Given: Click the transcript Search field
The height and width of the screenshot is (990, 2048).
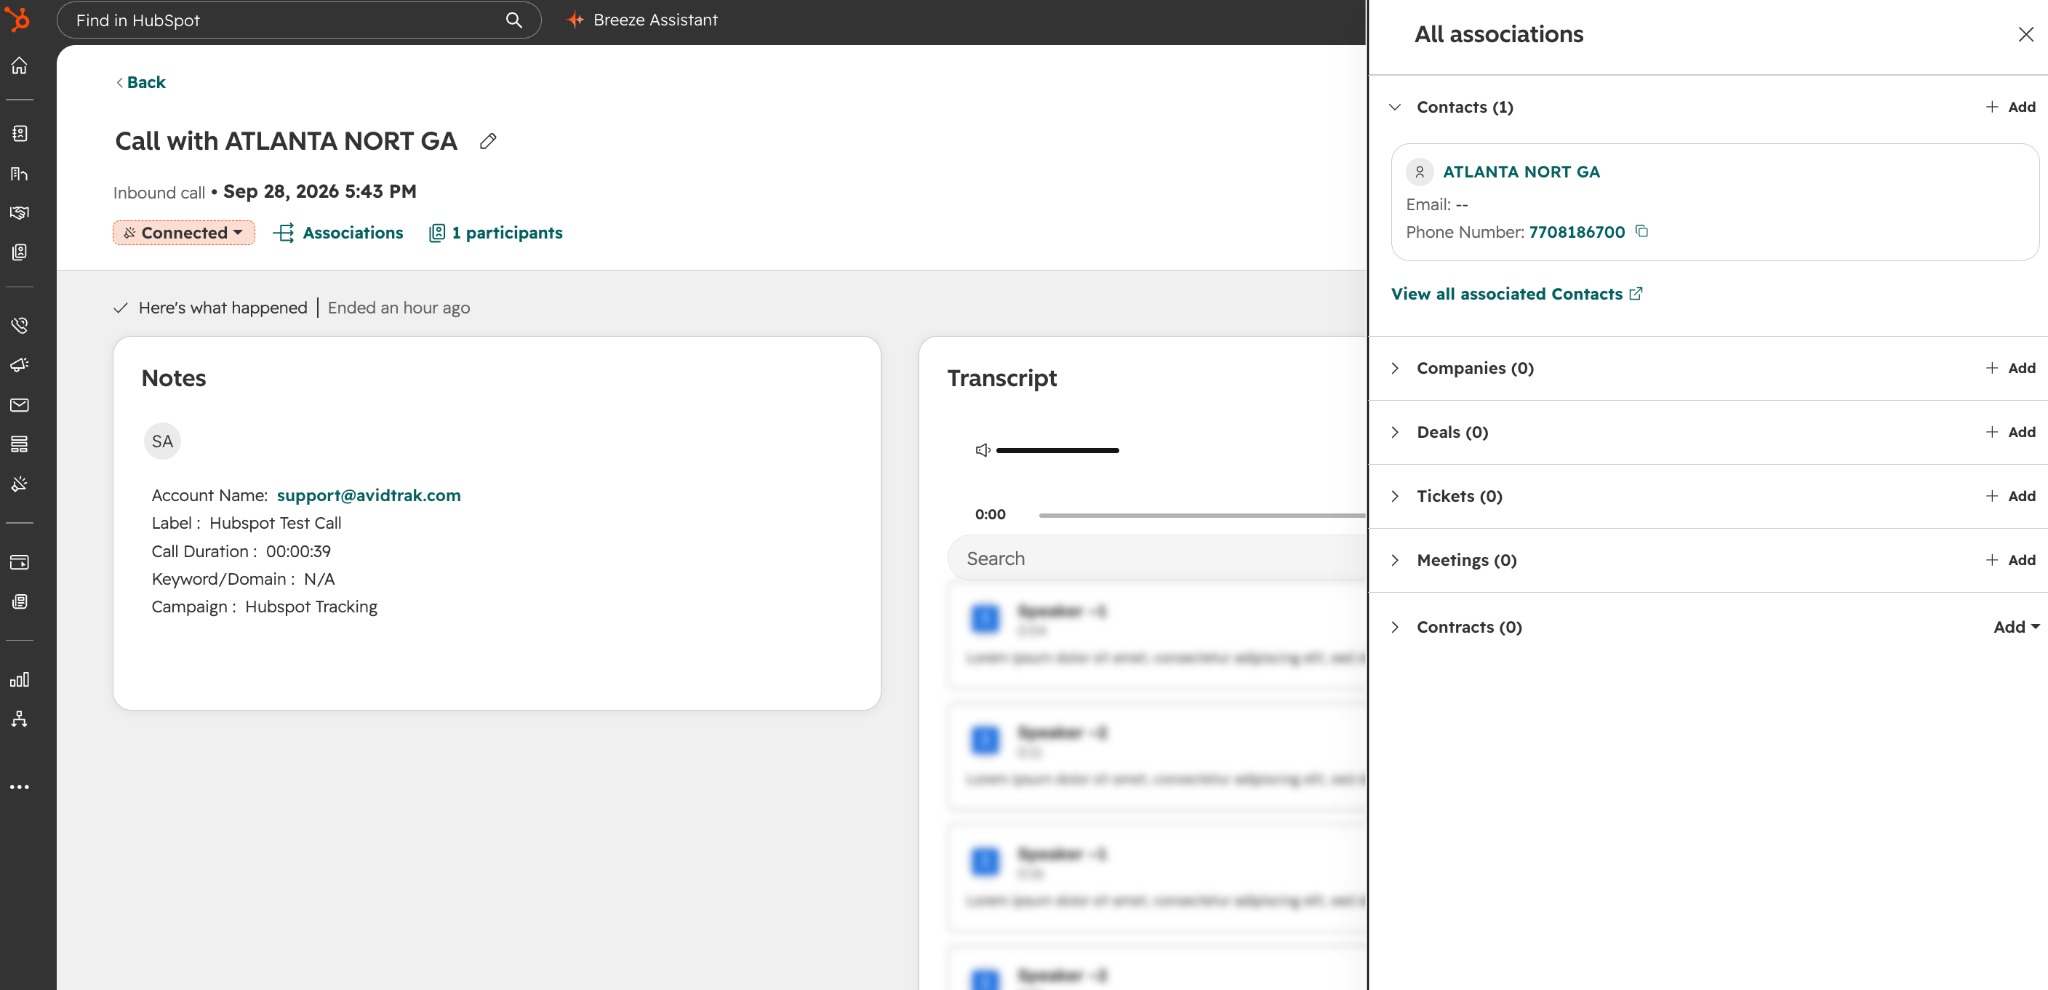Looking at the screenshot, I should [x=1156, y=558].
